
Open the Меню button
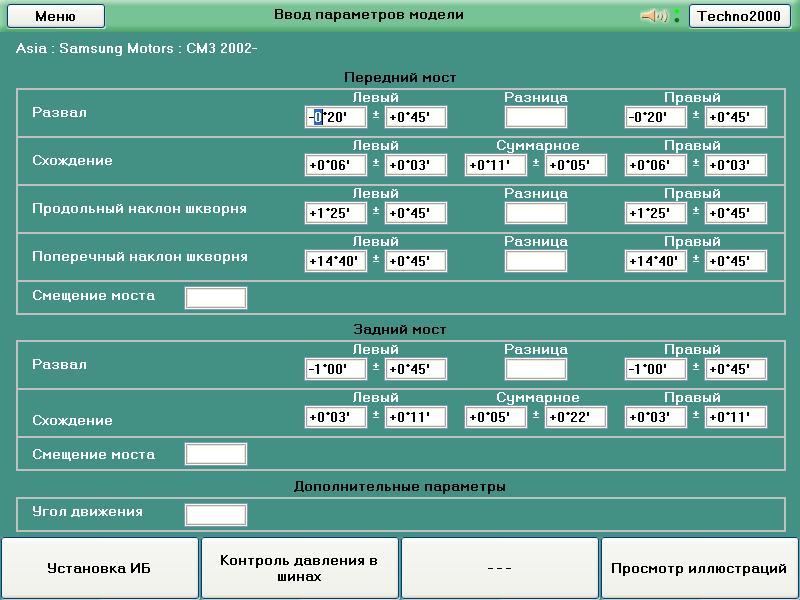(x=56, y=16)
